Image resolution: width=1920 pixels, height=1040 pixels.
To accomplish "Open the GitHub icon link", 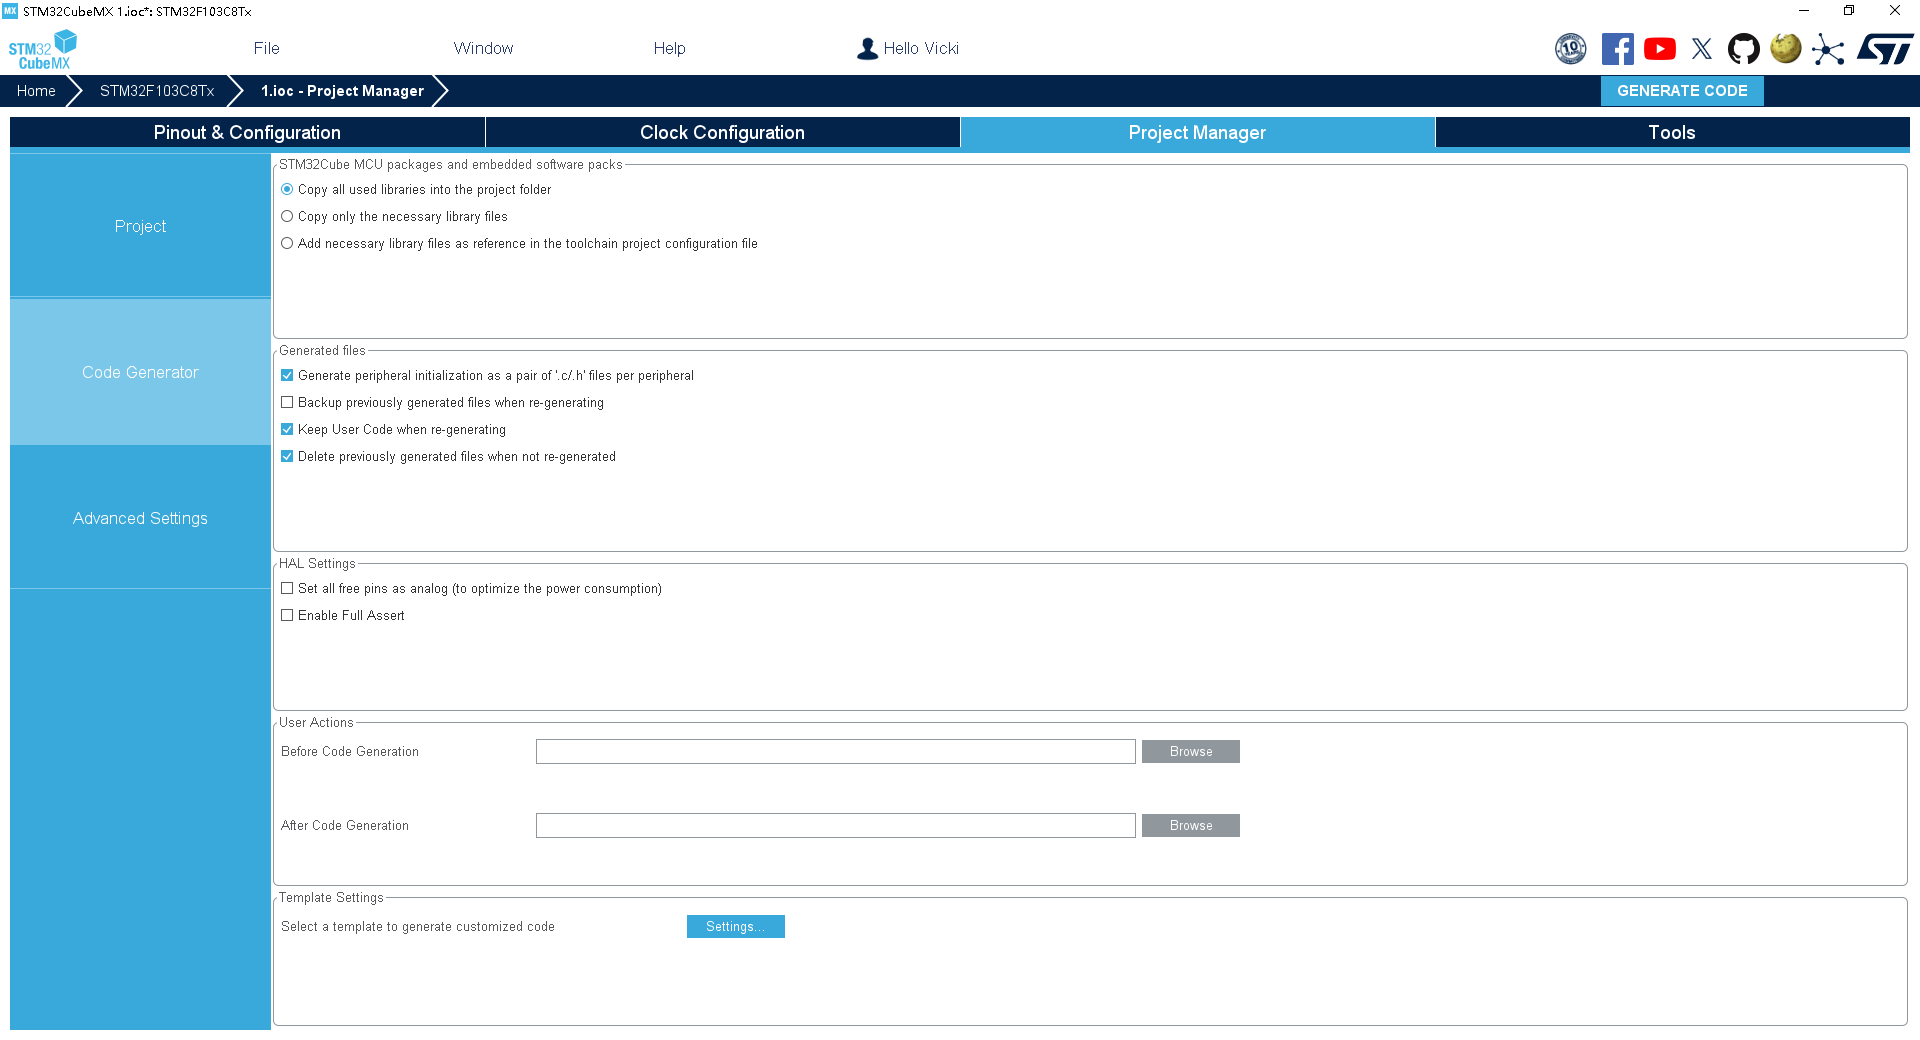I will point(1744,49).
